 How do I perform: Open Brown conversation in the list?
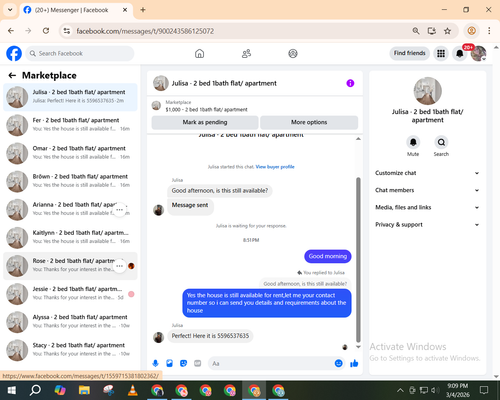(x=70, y=182)
